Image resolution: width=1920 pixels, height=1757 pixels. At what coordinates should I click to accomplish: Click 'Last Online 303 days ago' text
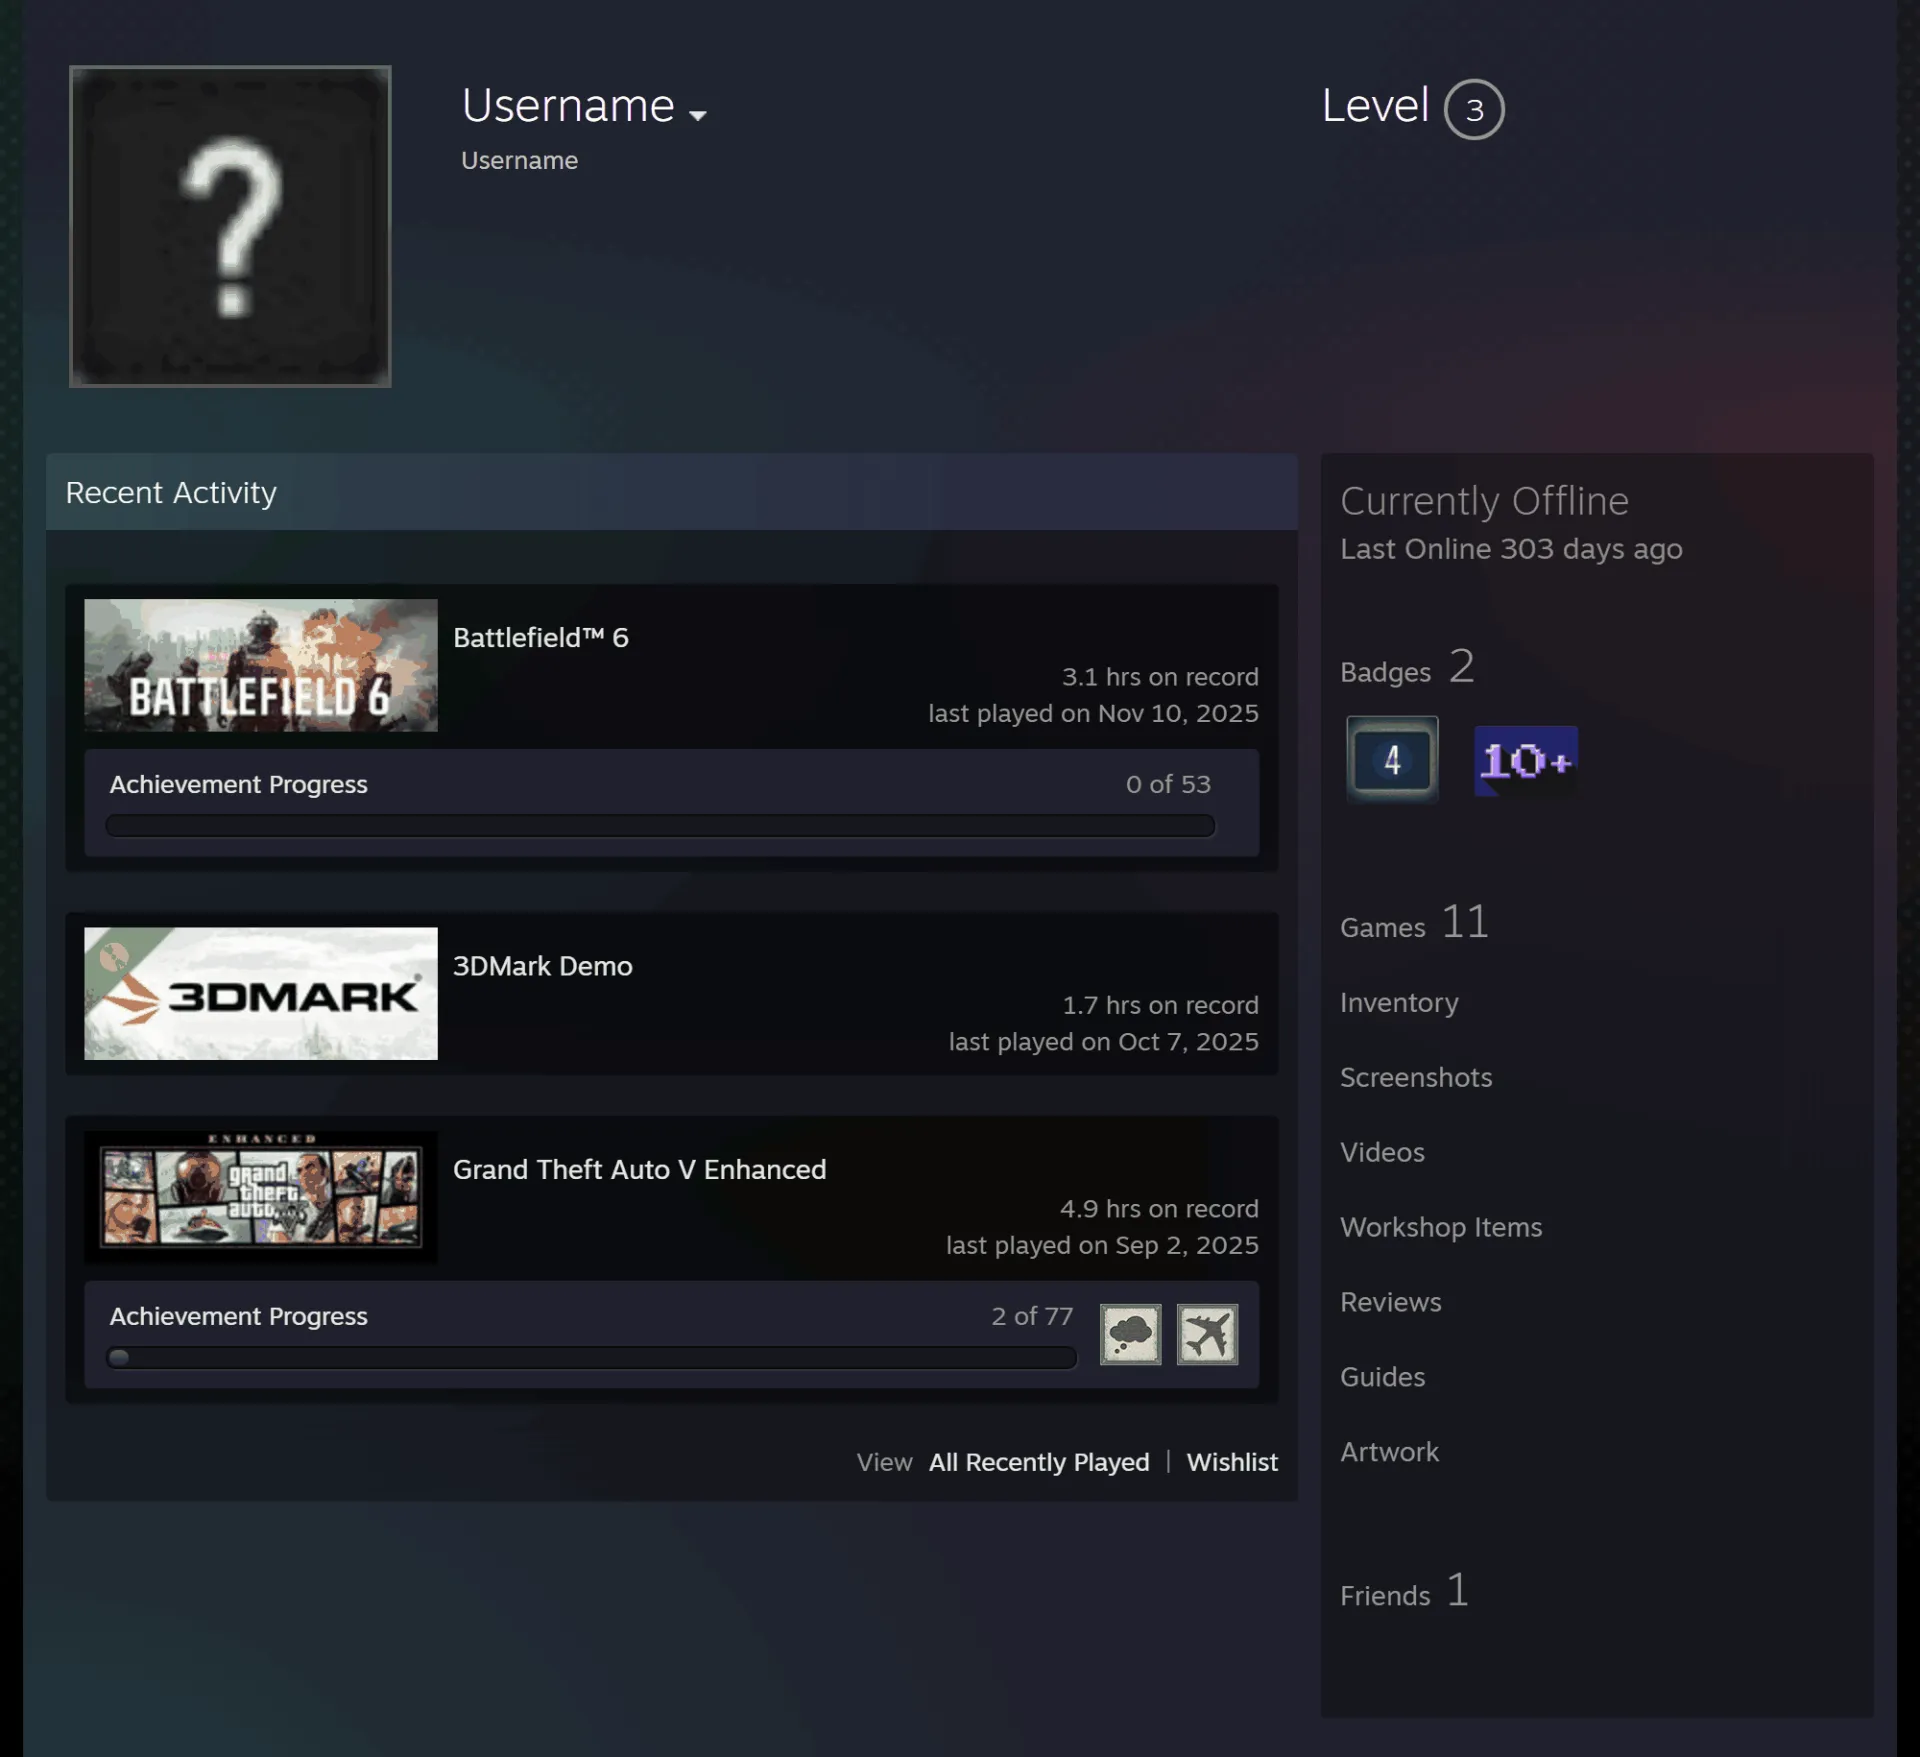[1511, 549]
